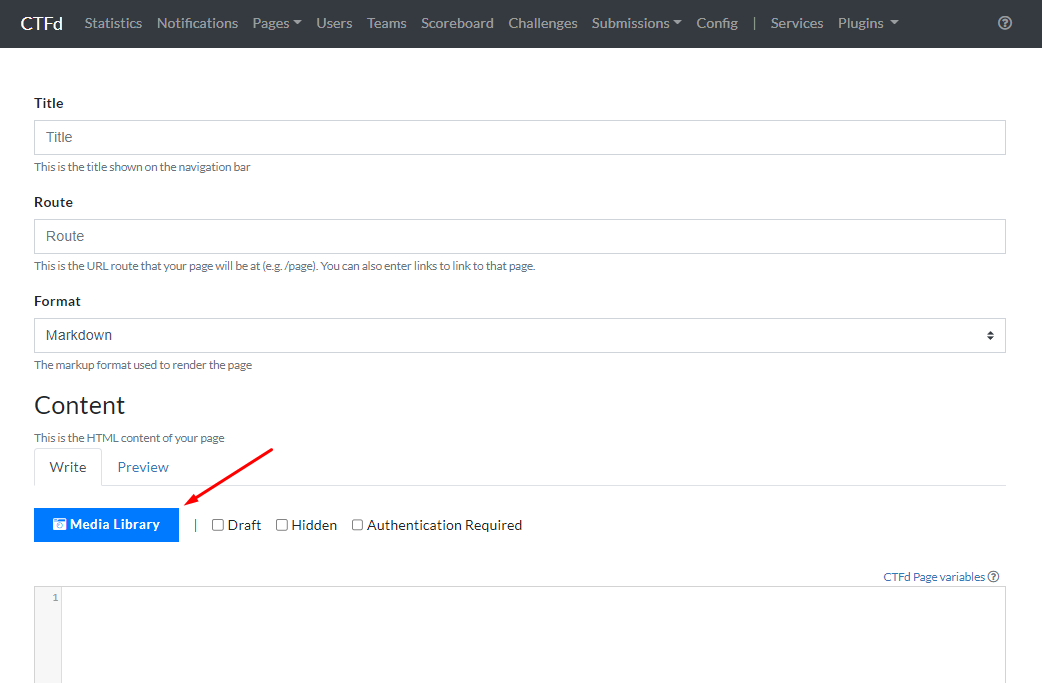
Task: Open the Submissions dropdown menu
Action: [636, 23]
